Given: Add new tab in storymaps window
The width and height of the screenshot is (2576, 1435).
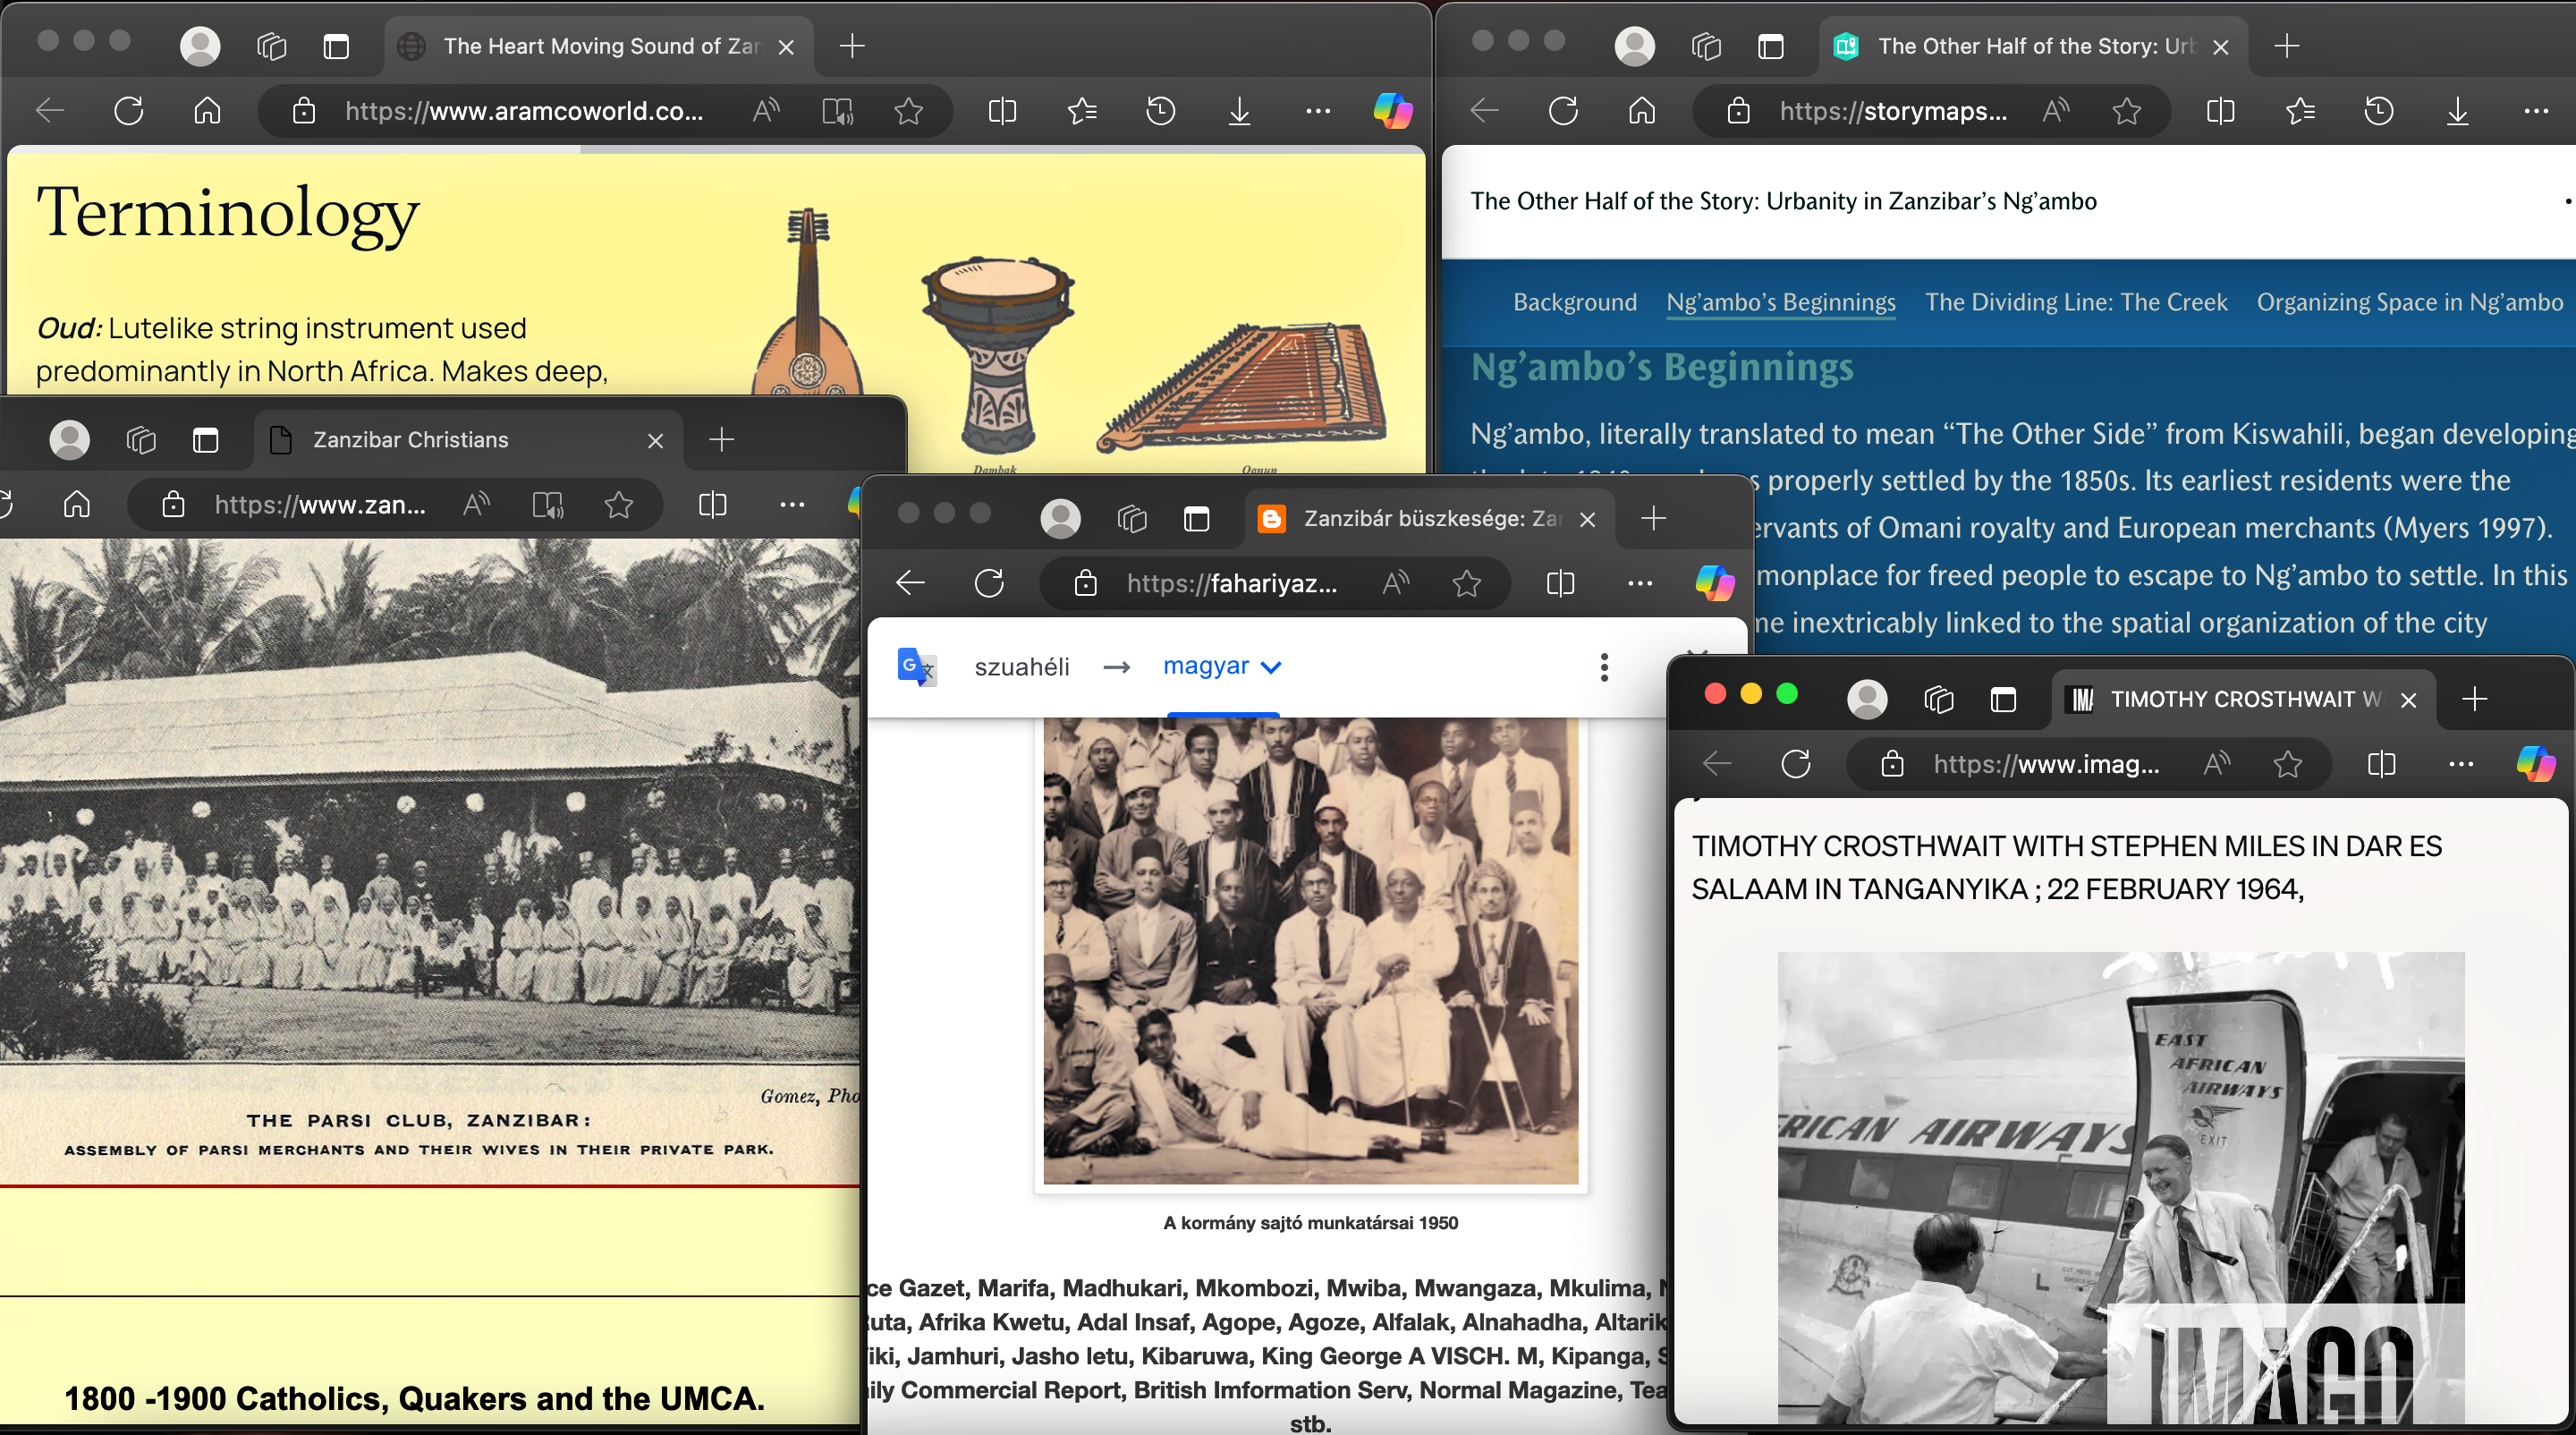Looking at the screenshot, I should point(2287,46).
